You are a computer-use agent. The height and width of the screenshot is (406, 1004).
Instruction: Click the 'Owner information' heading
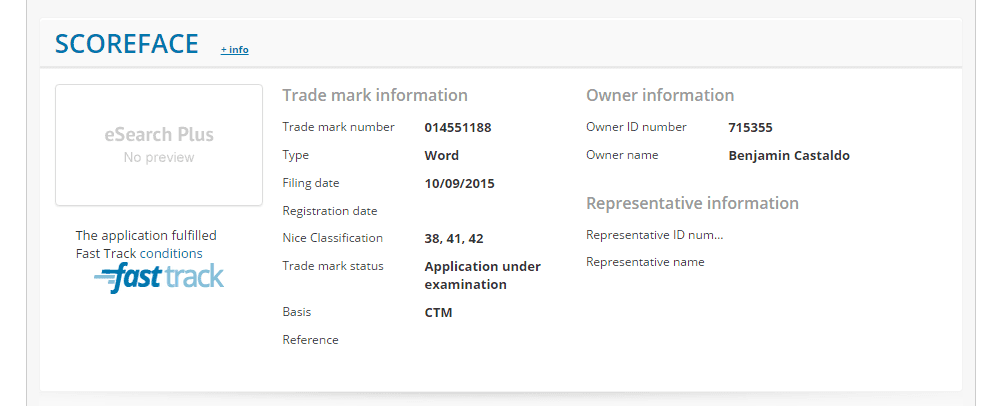click(660, 95)
